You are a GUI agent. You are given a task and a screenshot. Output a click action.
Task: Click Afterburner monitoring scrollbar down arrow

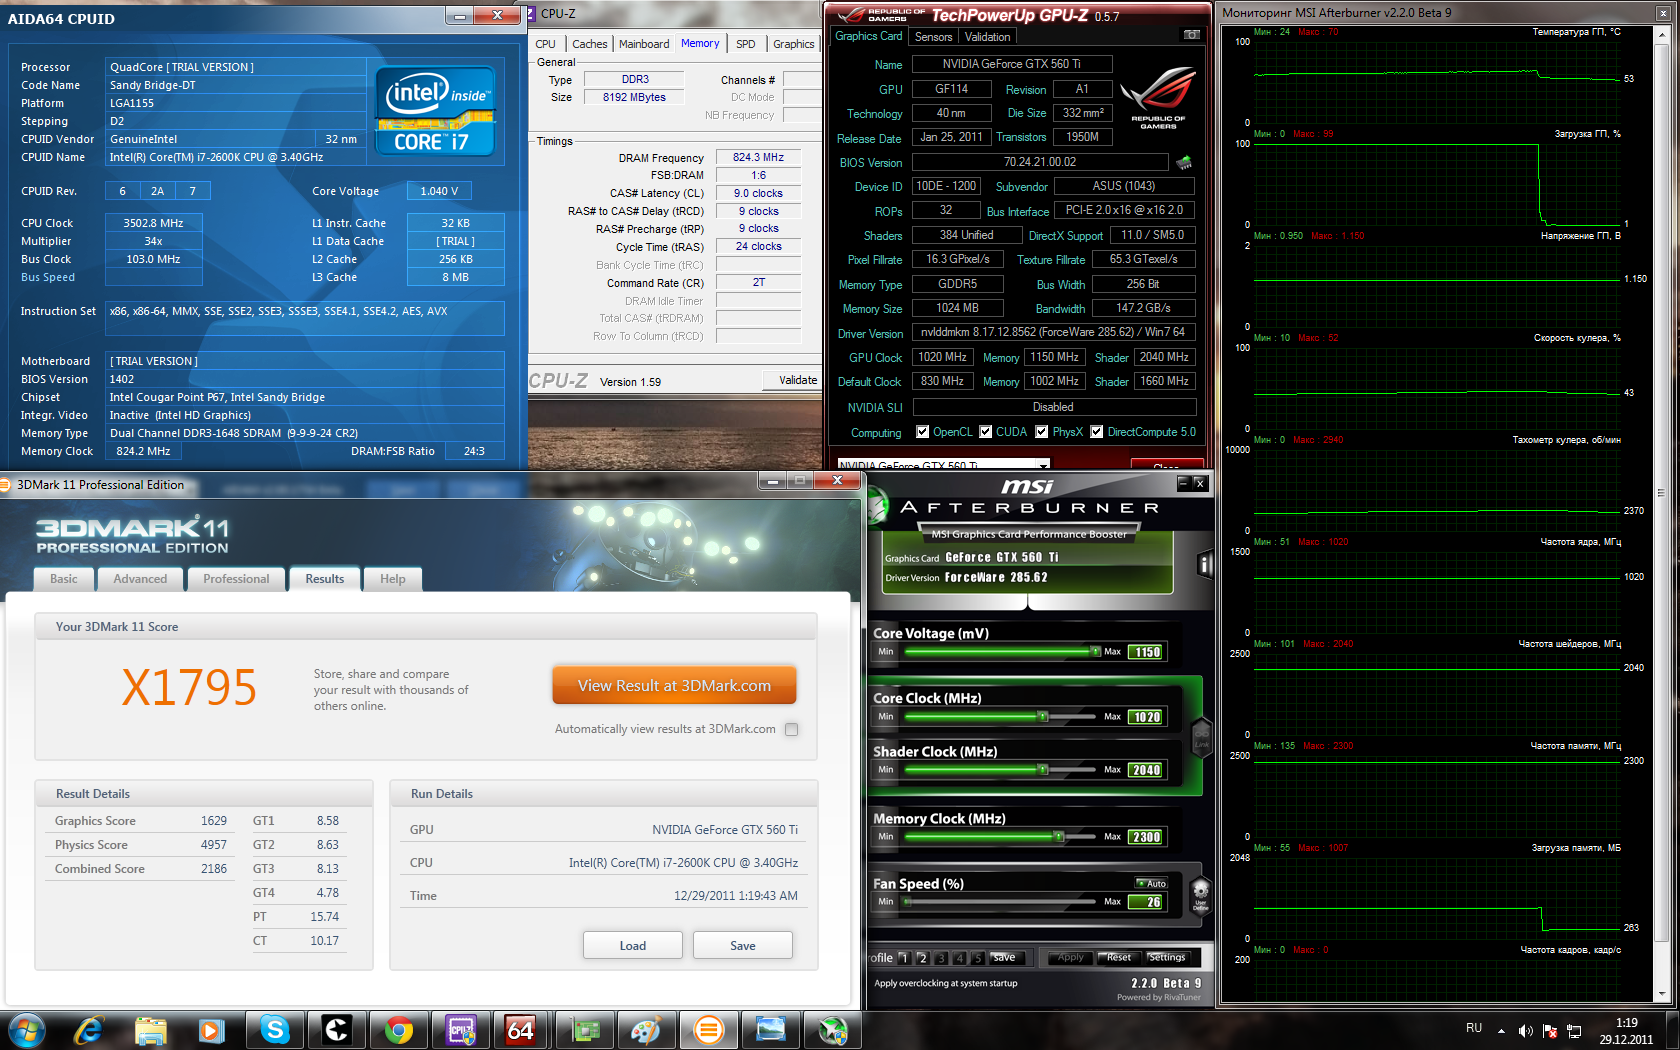[x=1663, y=994]
